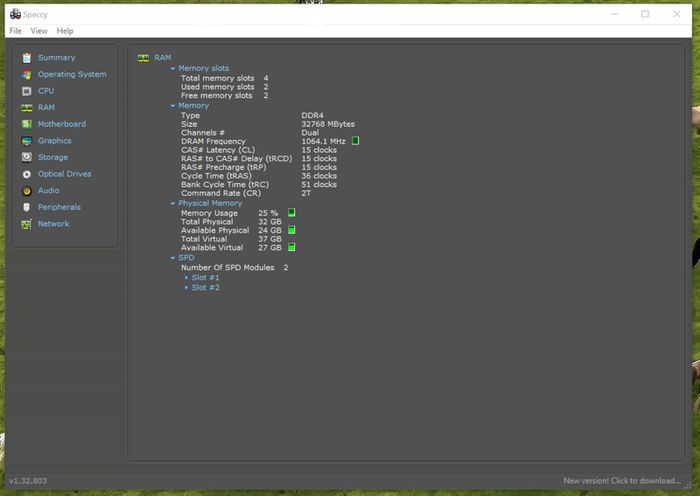The image size is (700, 496).
Task: Maximize the Speccy window
Action: click(645, 14)
